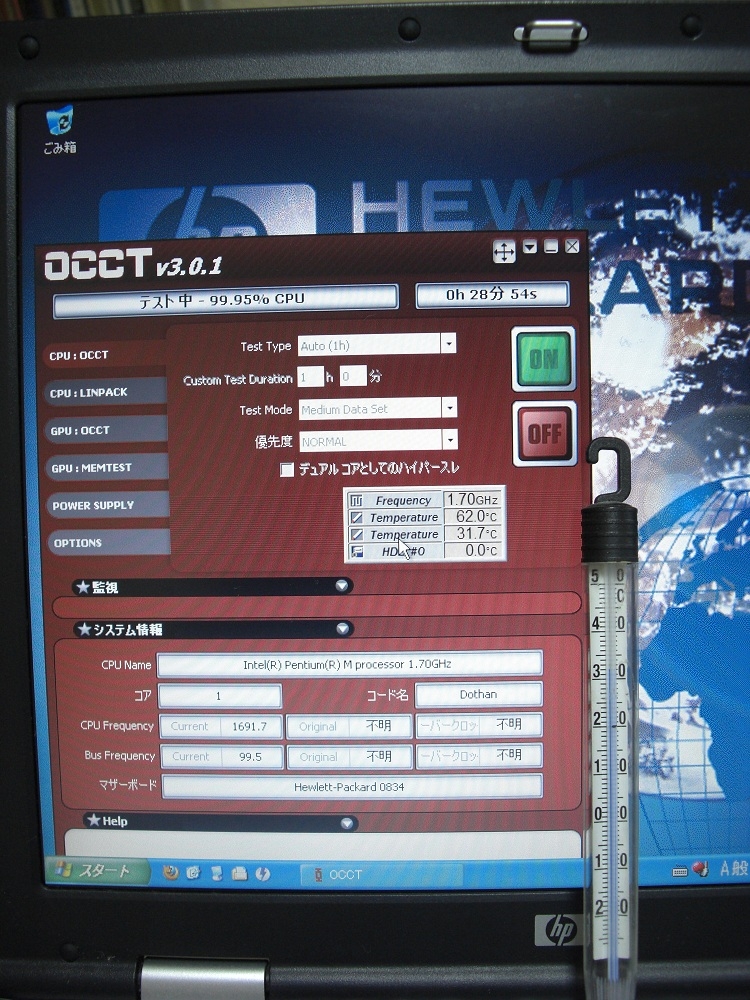Click the Original bus frequency field
The height and width of the screenshot is (1000, 750).
pyautogui.click(x=349, y=757)
